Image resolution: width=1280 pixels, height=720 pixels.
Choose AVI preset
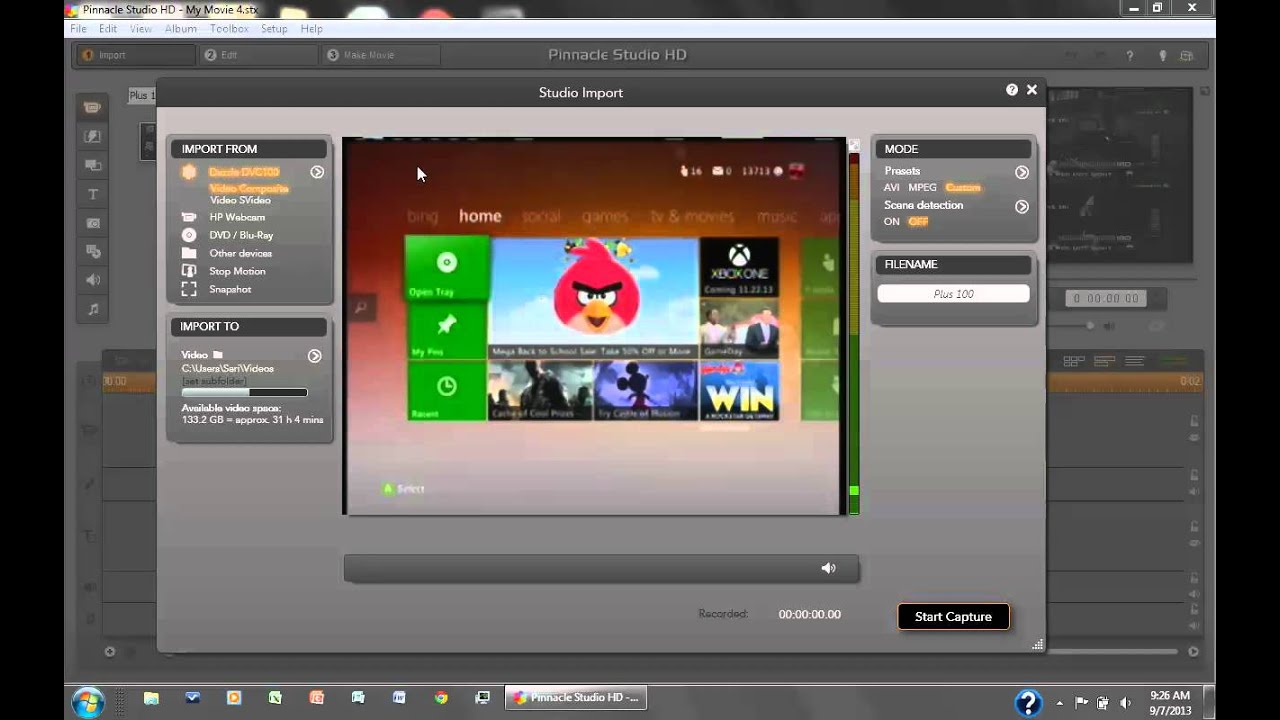tap(892, 188)
